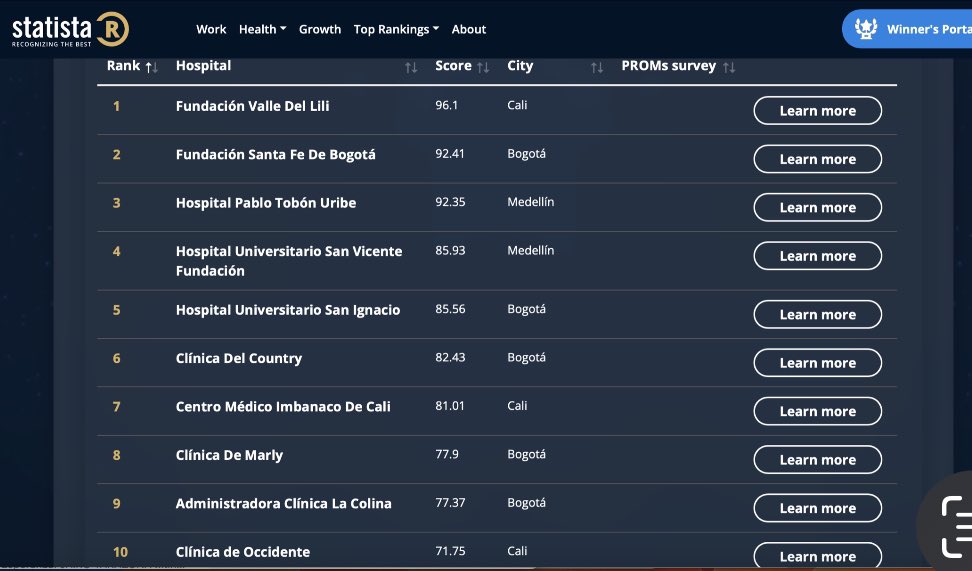Click the City column header

point(520,66)
